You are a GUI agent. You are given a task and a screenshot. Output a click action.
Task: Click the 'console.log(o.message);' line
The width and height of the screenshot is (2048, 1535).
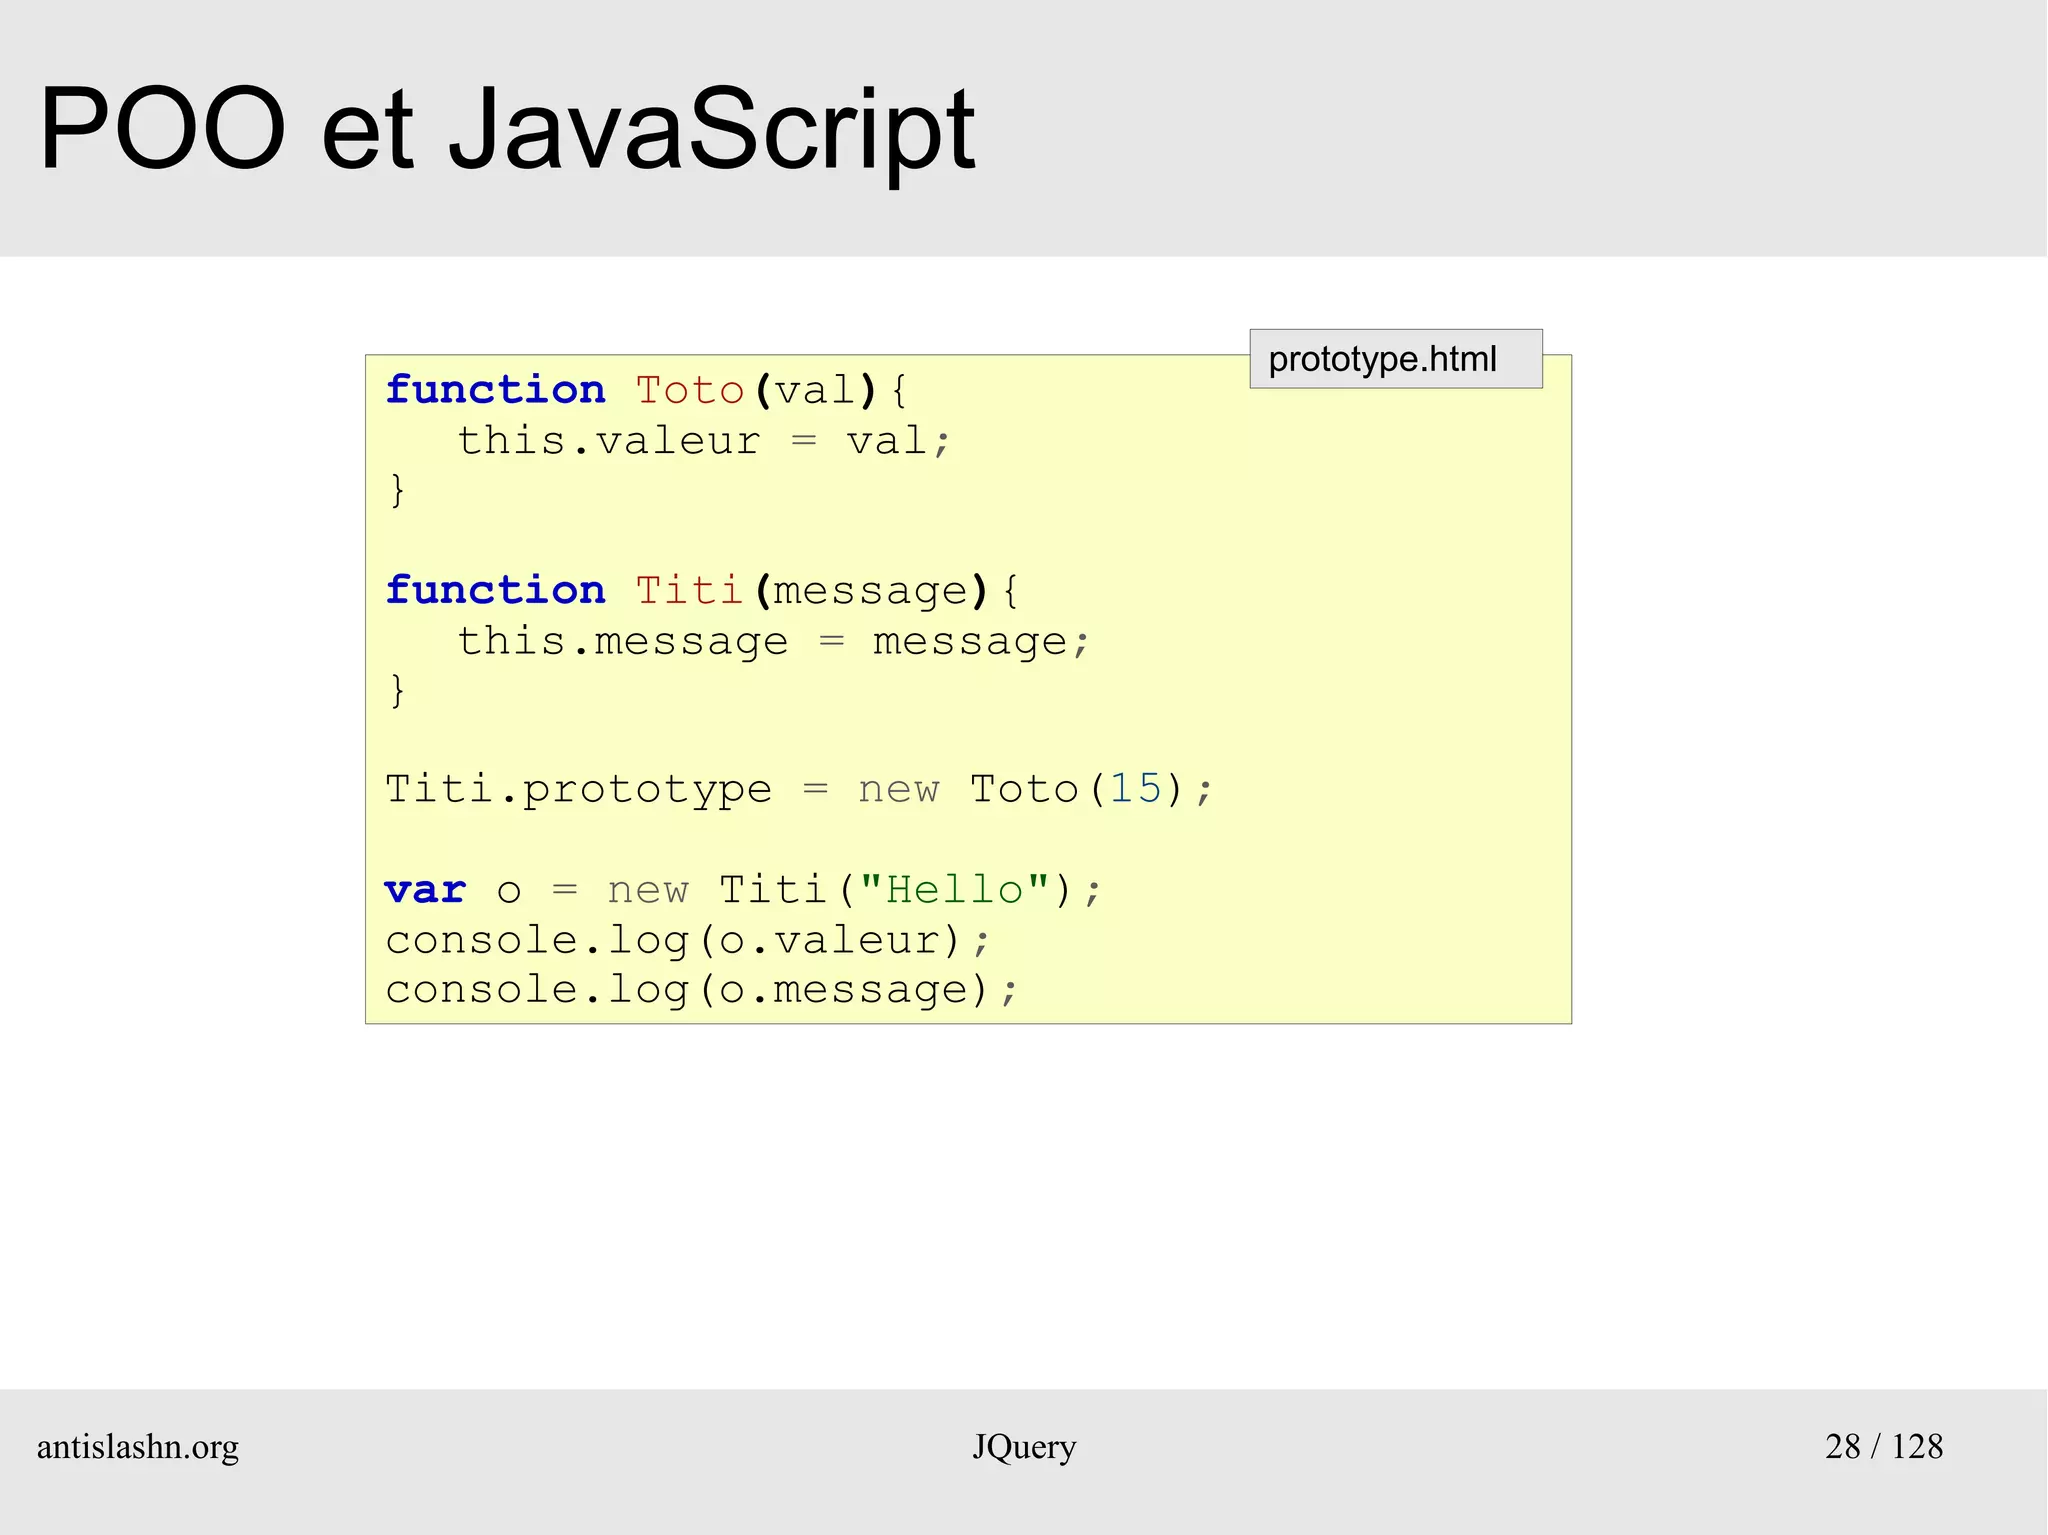702,990
